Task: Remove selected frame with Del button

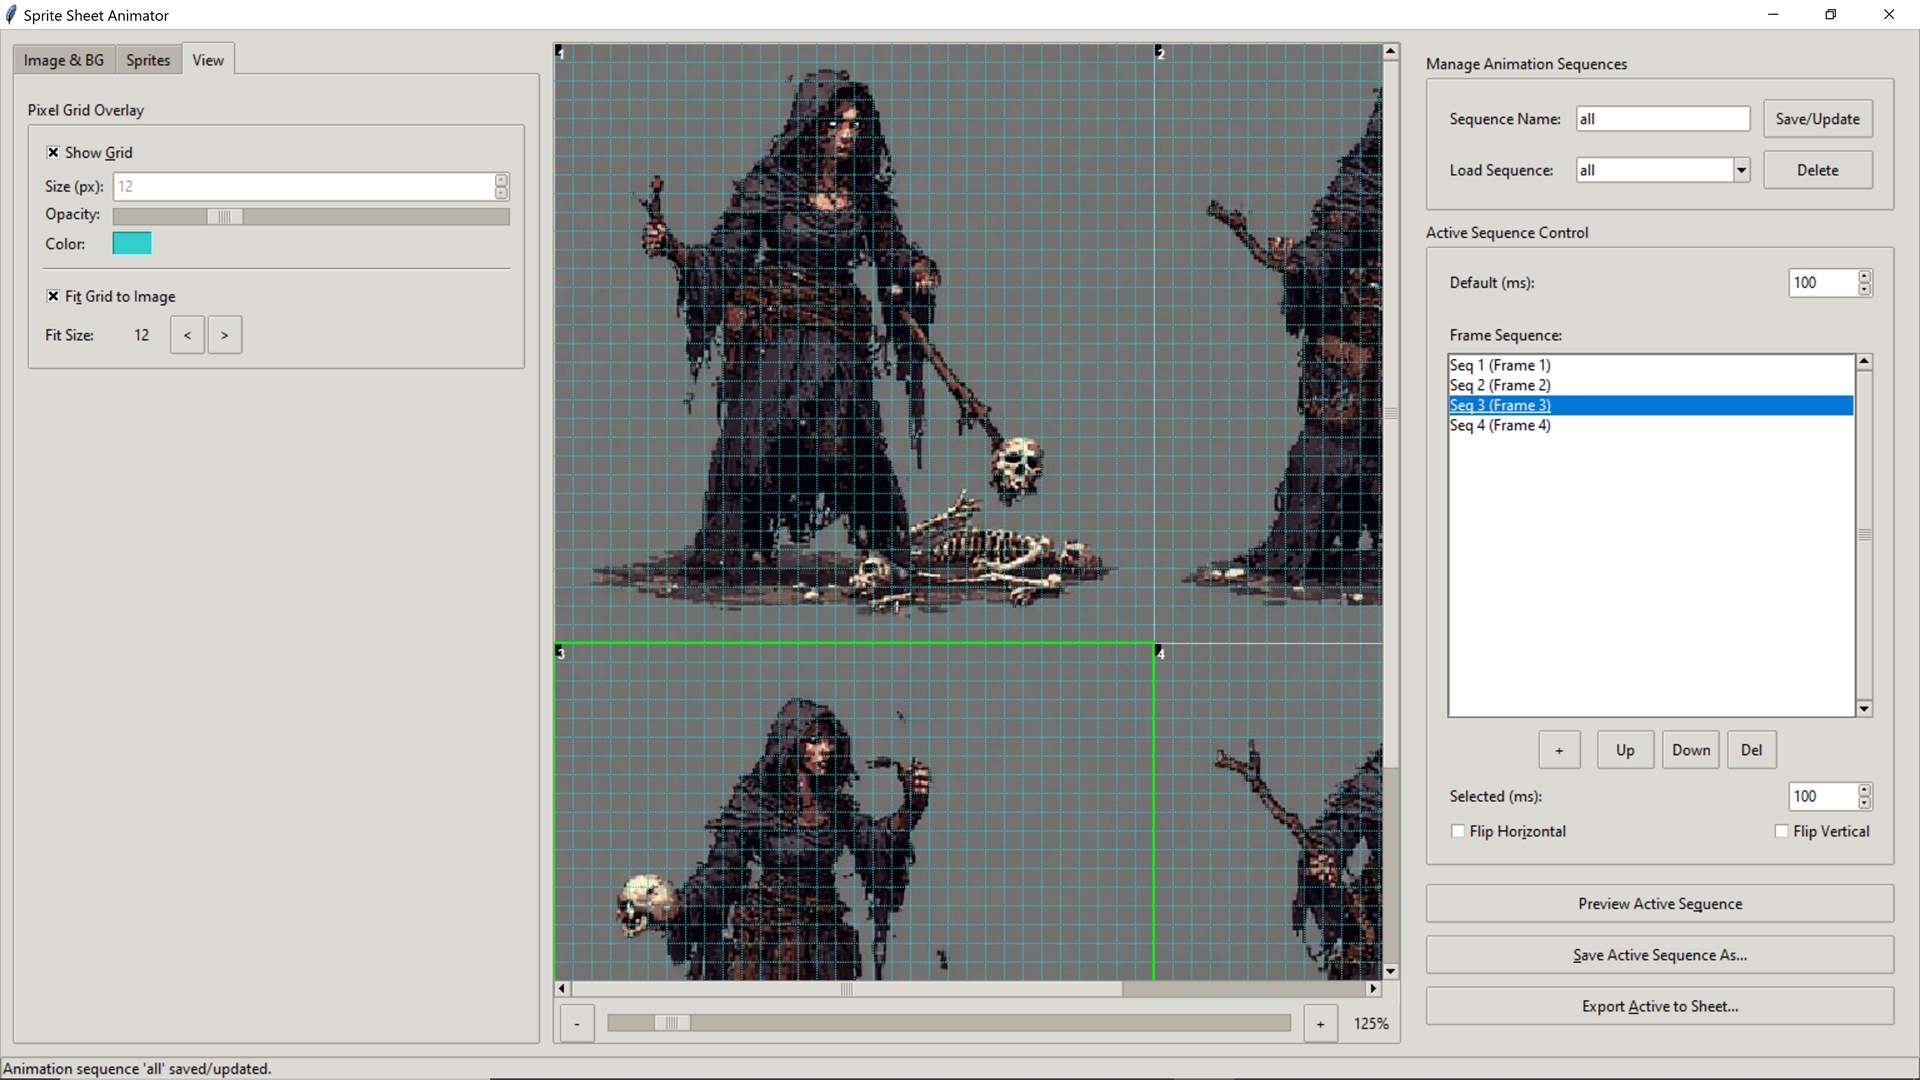Action: pos(1751,750)
